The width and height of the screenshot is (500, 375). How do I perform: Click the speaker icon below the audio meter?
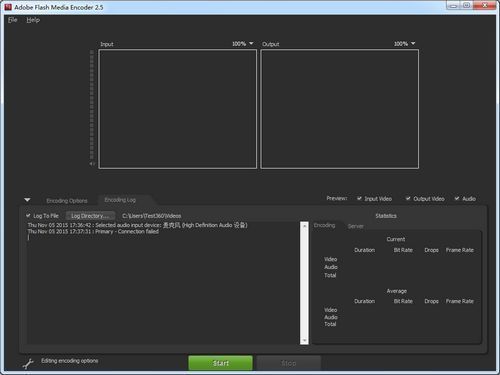pos(92,164)
